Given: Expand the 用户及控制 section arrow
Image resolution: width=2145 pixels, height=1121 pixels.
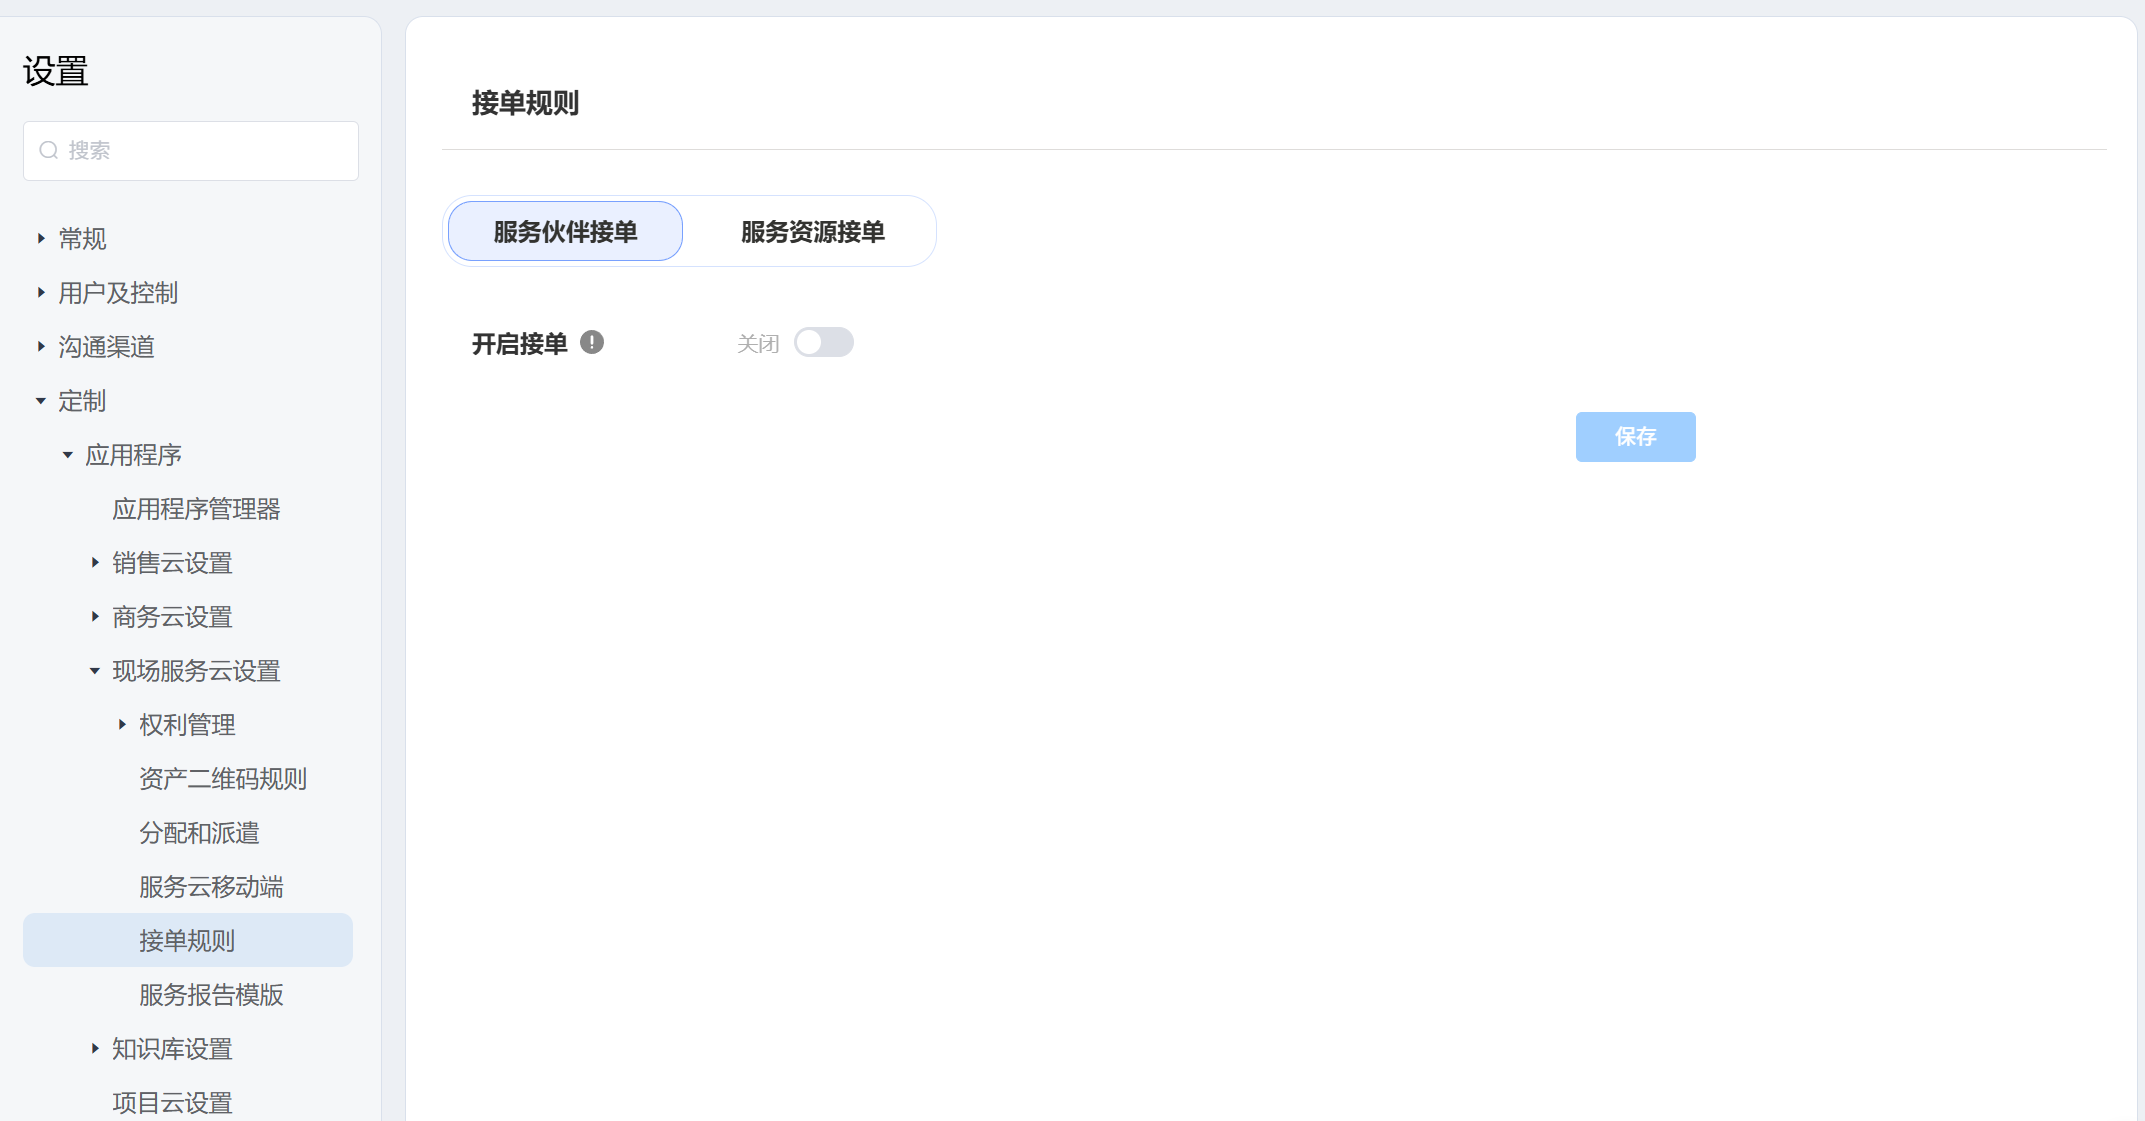Looking at the screenshot, I should (x=41, y=293).
